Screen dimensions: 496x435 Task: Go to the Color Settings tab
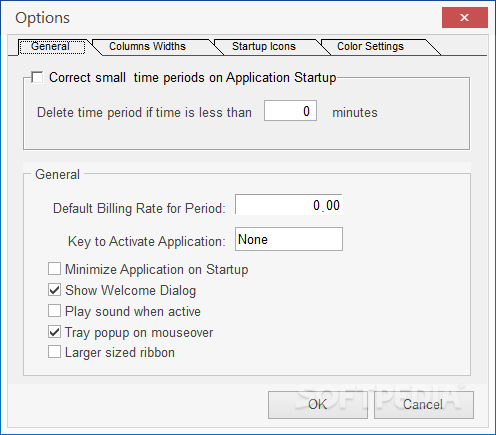coord(370,46)
